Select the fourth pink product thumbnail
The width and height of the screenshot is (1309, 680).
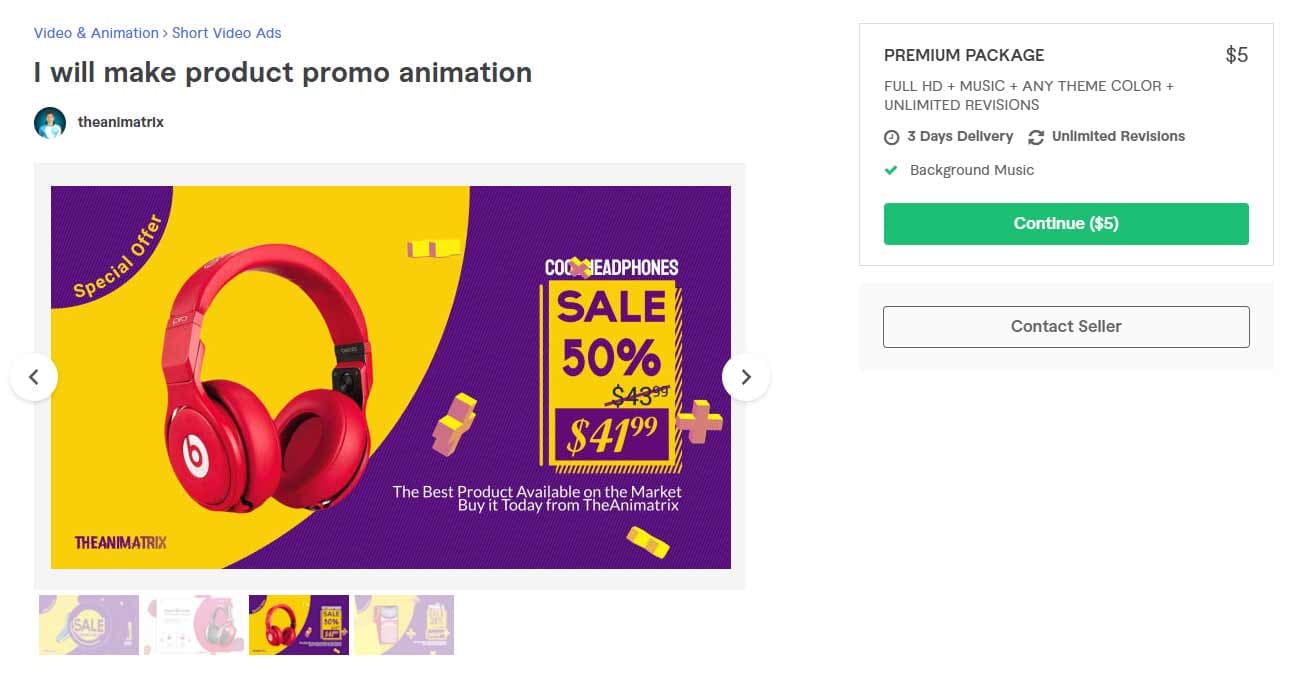[404, 625]
